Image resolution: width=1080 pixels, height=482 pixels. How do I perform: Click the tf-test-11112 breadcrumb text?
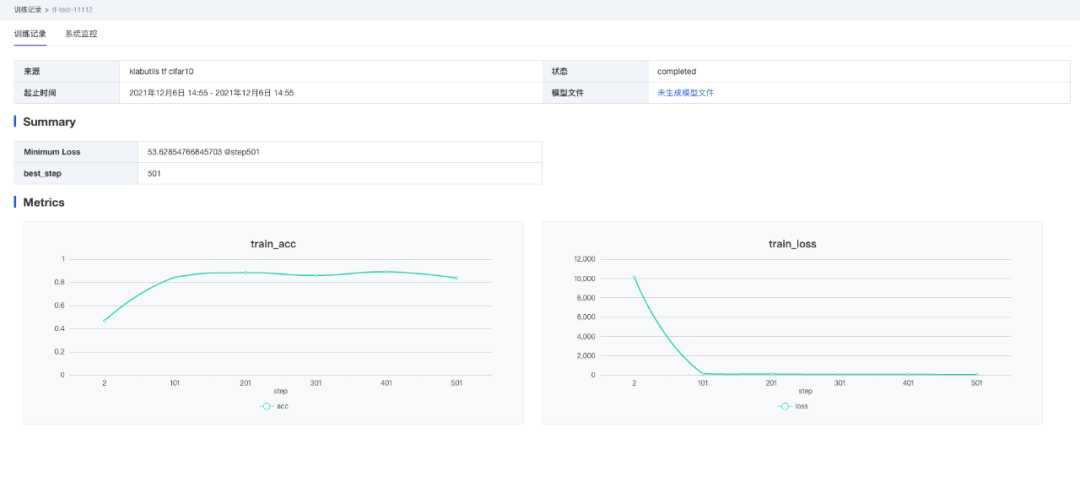tap(72, 9)
